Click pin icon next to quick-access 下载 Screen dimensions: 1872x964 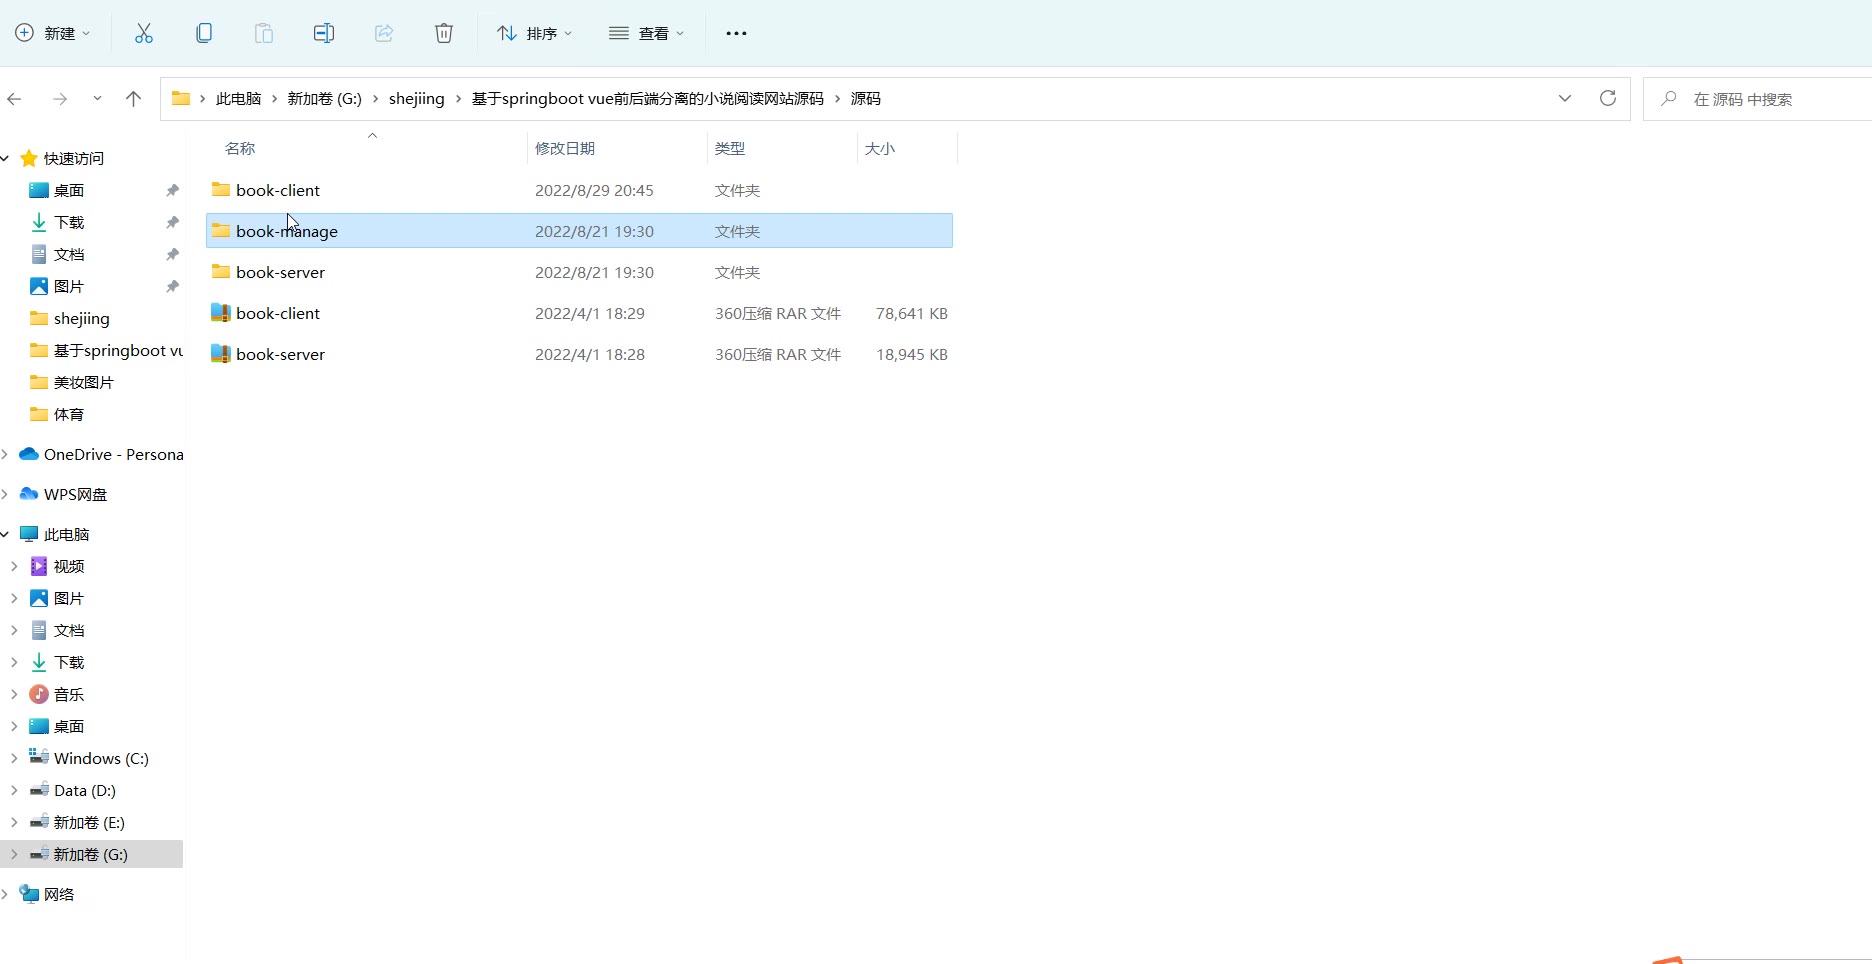coord(172,222)
